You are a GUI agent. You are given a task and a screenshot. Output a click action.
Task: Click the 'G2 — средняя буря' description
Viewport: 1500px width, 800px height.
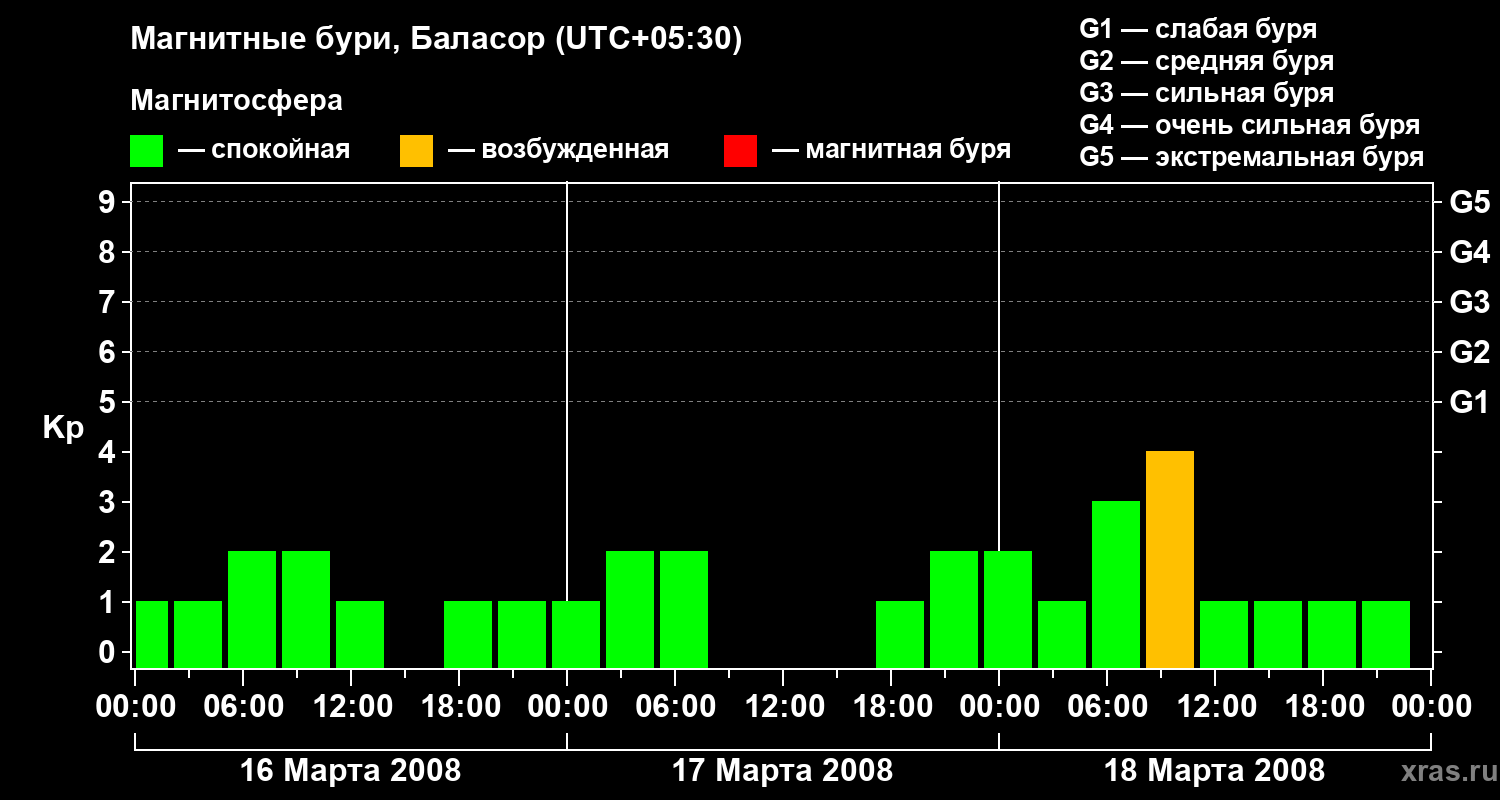(x=1207, y=61)
